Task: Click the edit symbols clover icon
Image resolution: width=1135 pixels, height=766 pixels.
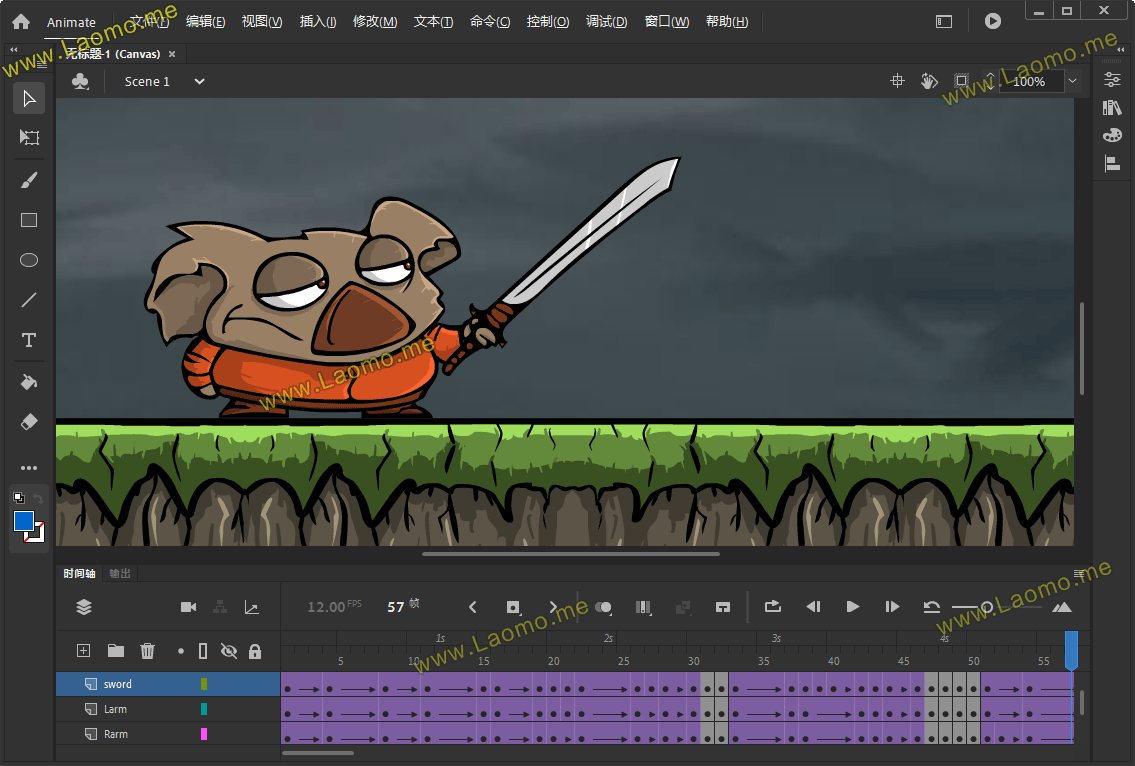Action: click(80, 81)
